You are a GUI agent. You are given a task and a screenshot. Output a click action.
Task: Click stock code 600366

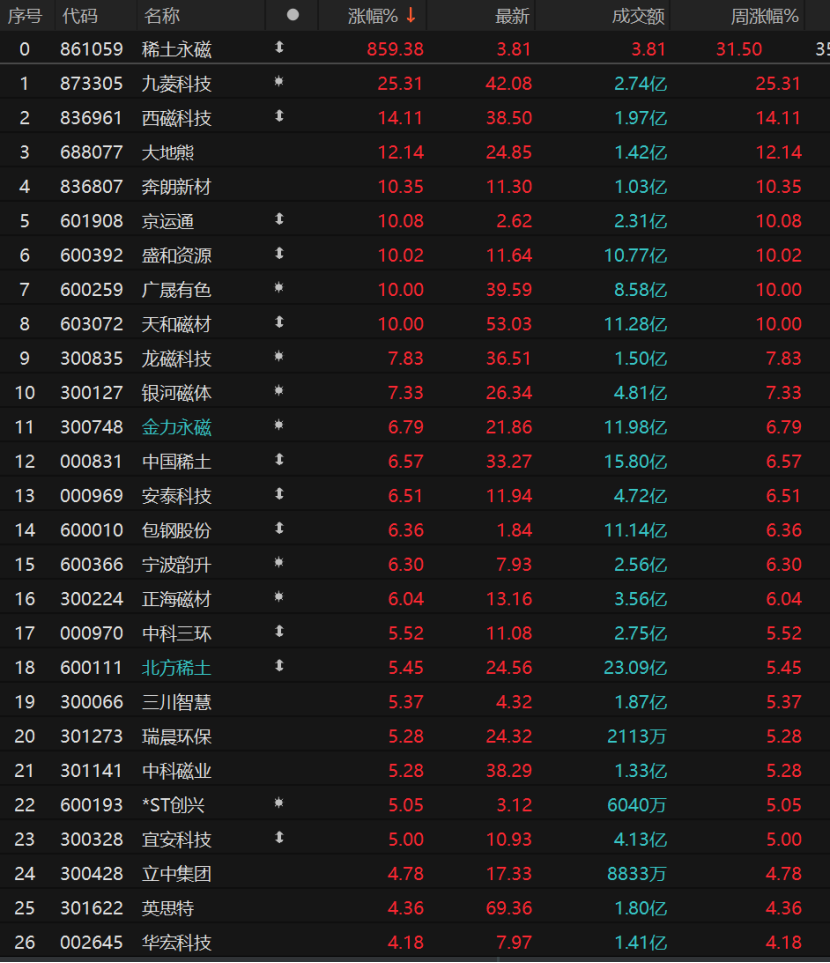92,565
